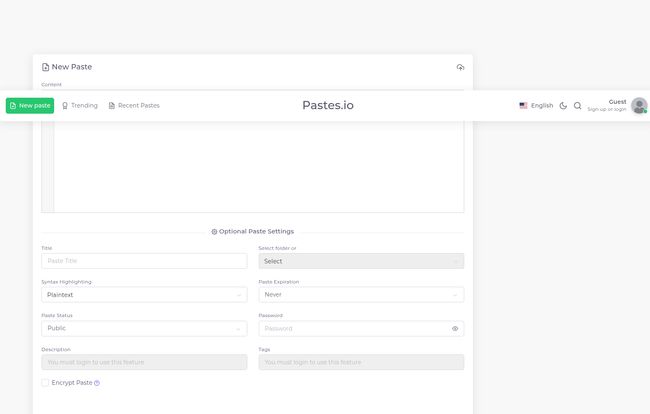The width and height of the screenshot is (650, 414).
Task: Open Recent Pastes from navigation bar
Action: pyautogui.click(x=134, y=106)
